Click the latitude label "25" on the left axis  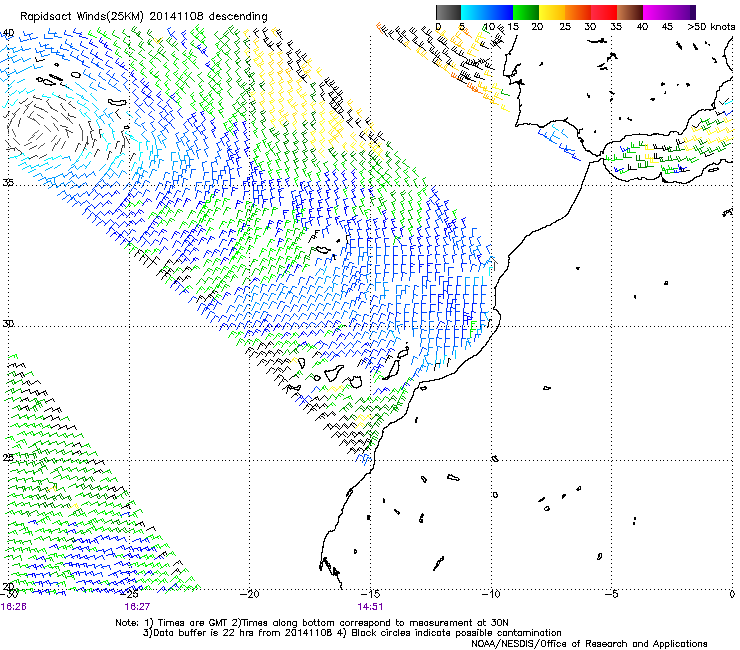pos(8,458)
